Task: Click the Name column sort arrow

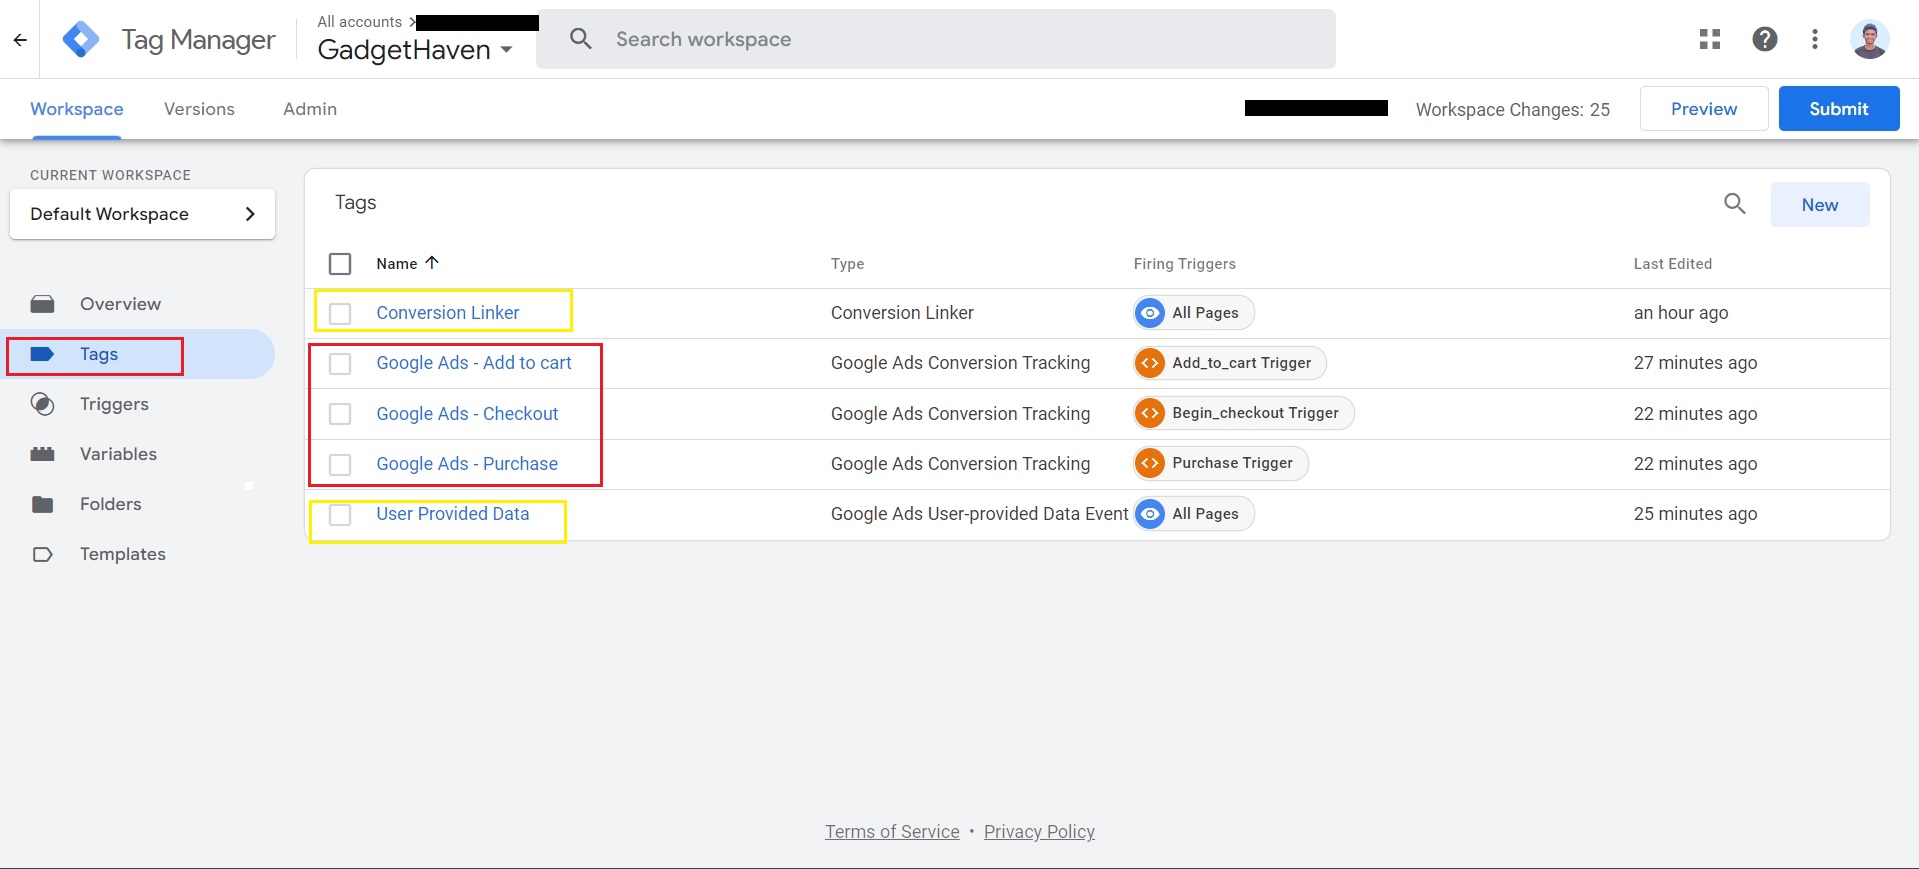Action: [x=432, y=263]
